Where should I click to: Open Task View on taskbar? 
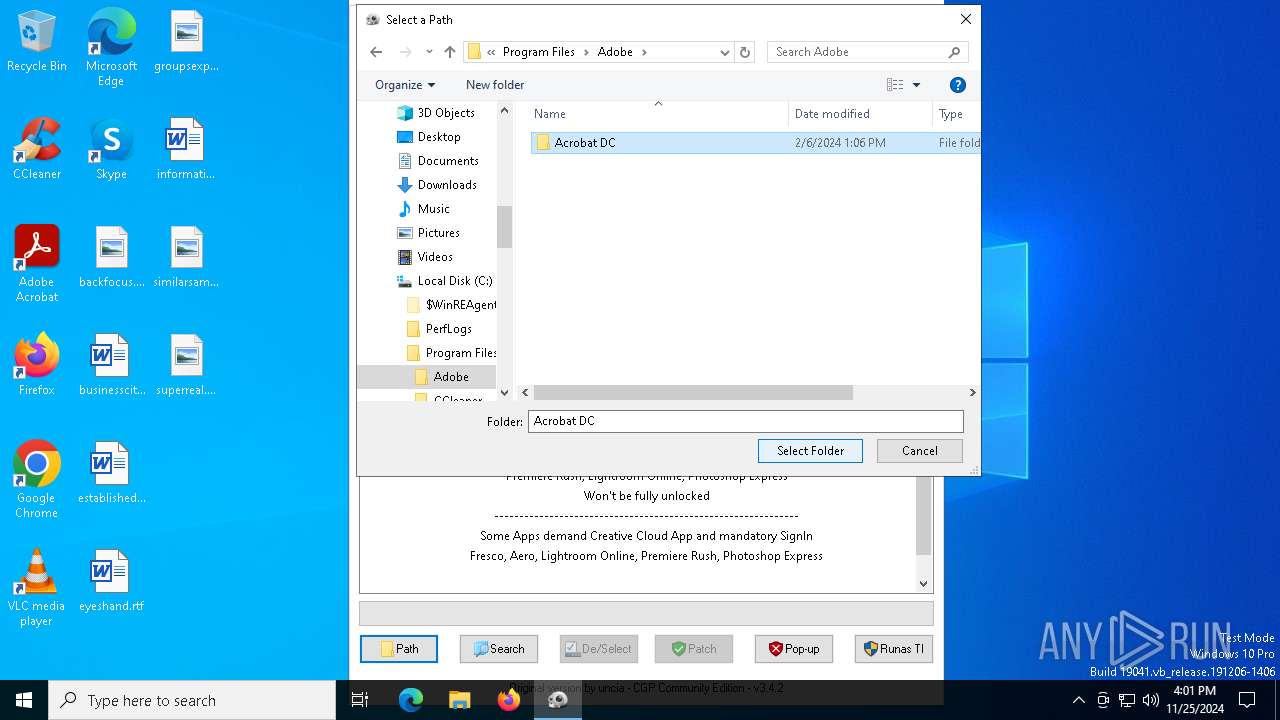360,700
